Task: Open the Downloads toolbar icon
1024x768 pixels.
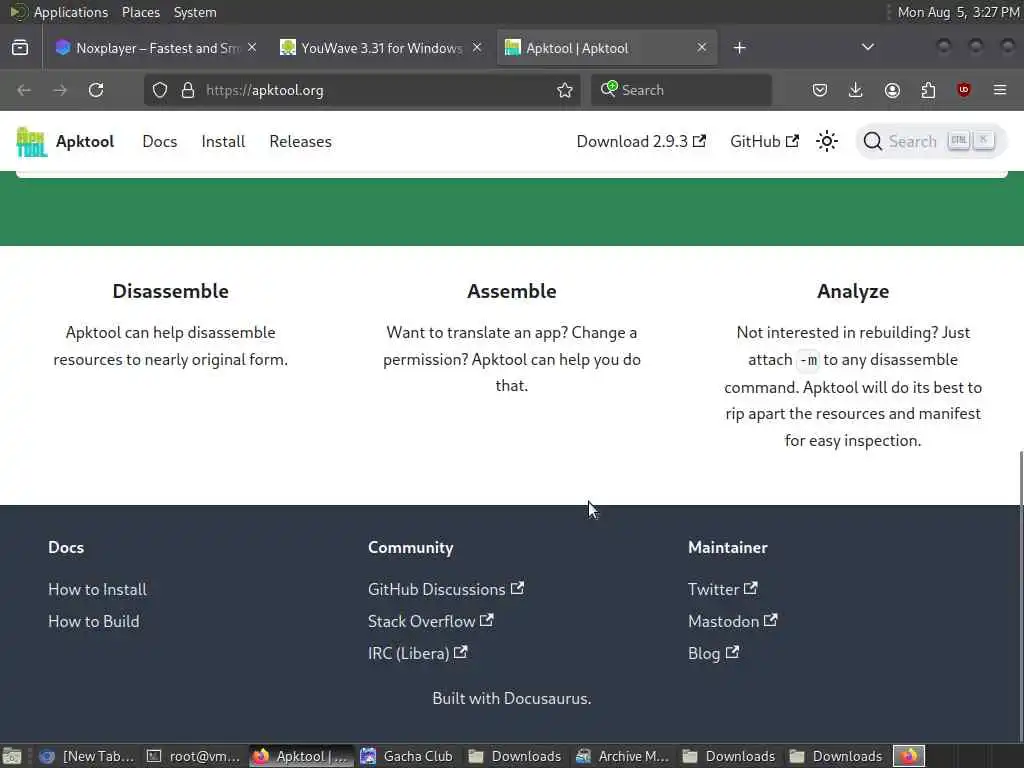Action: (x=856, y=90)
